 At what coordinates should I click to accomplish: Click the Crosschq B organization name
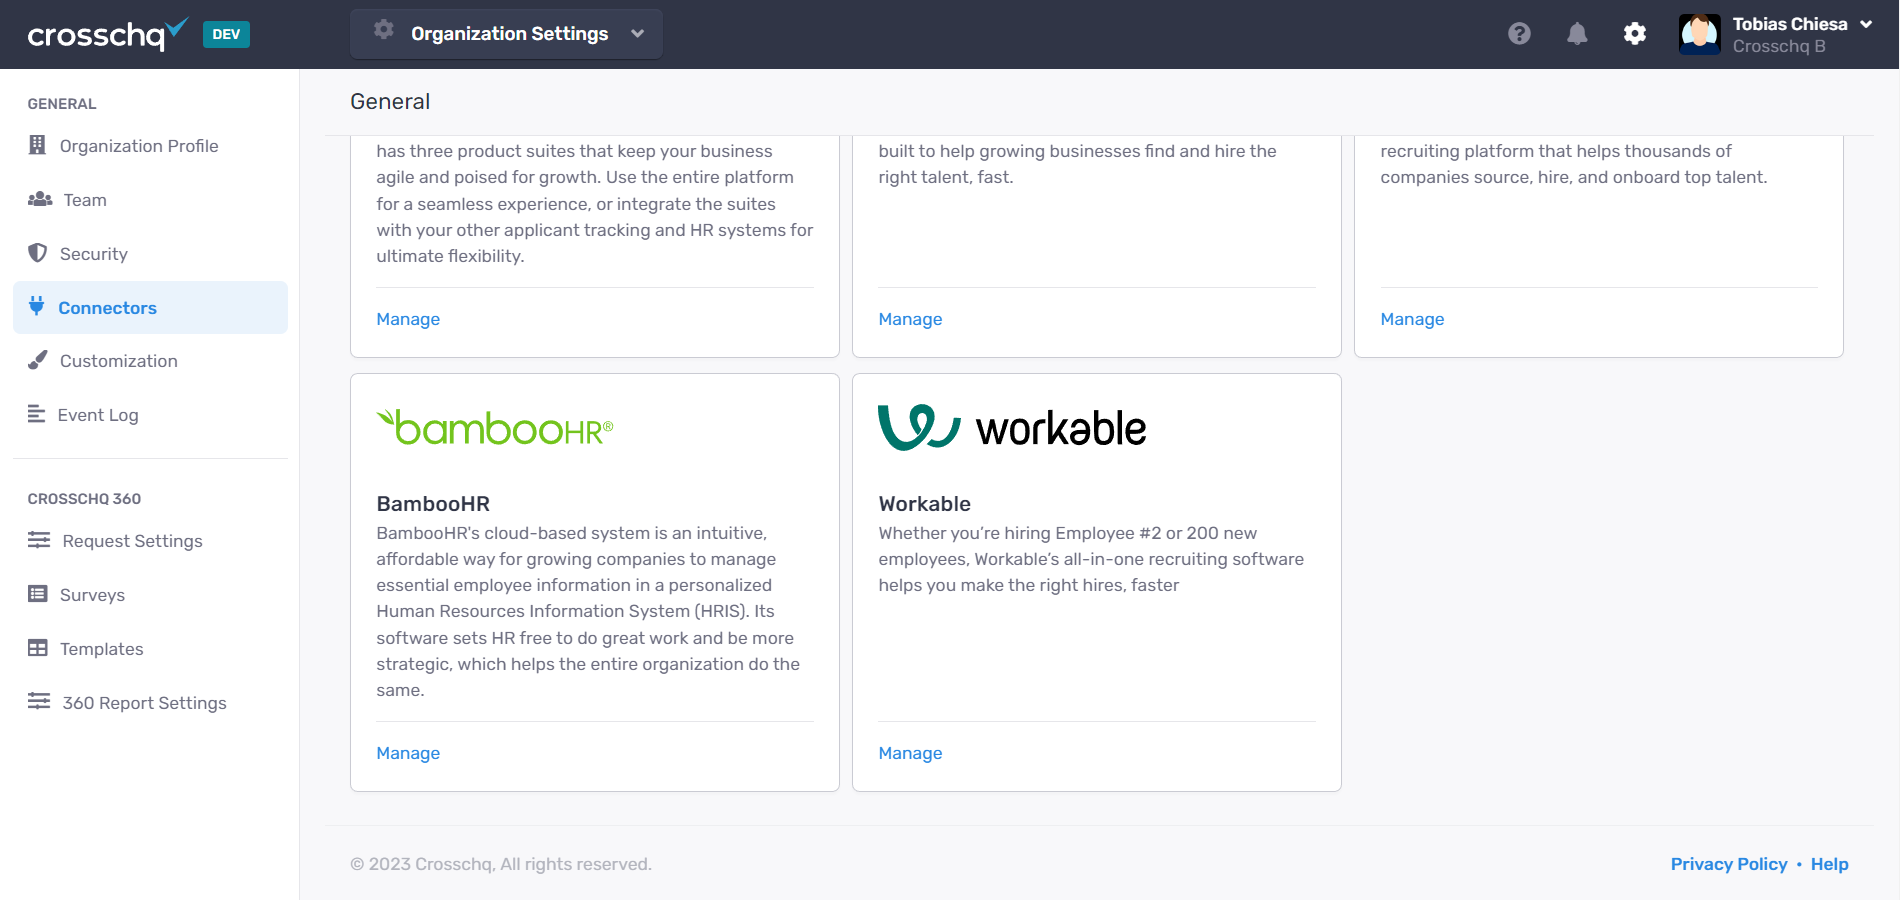click(x=1779, y=46)
